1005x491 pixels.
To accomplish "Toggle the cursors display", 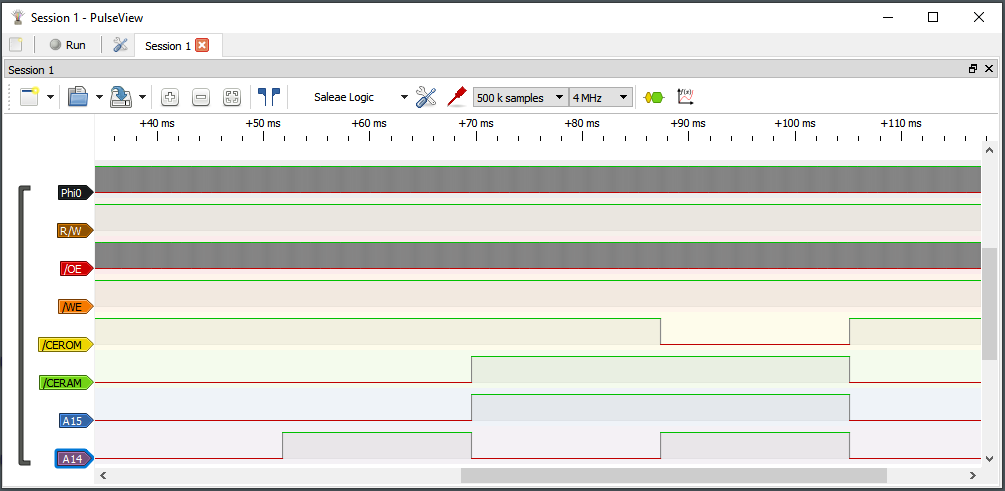I will coord(269,97).
